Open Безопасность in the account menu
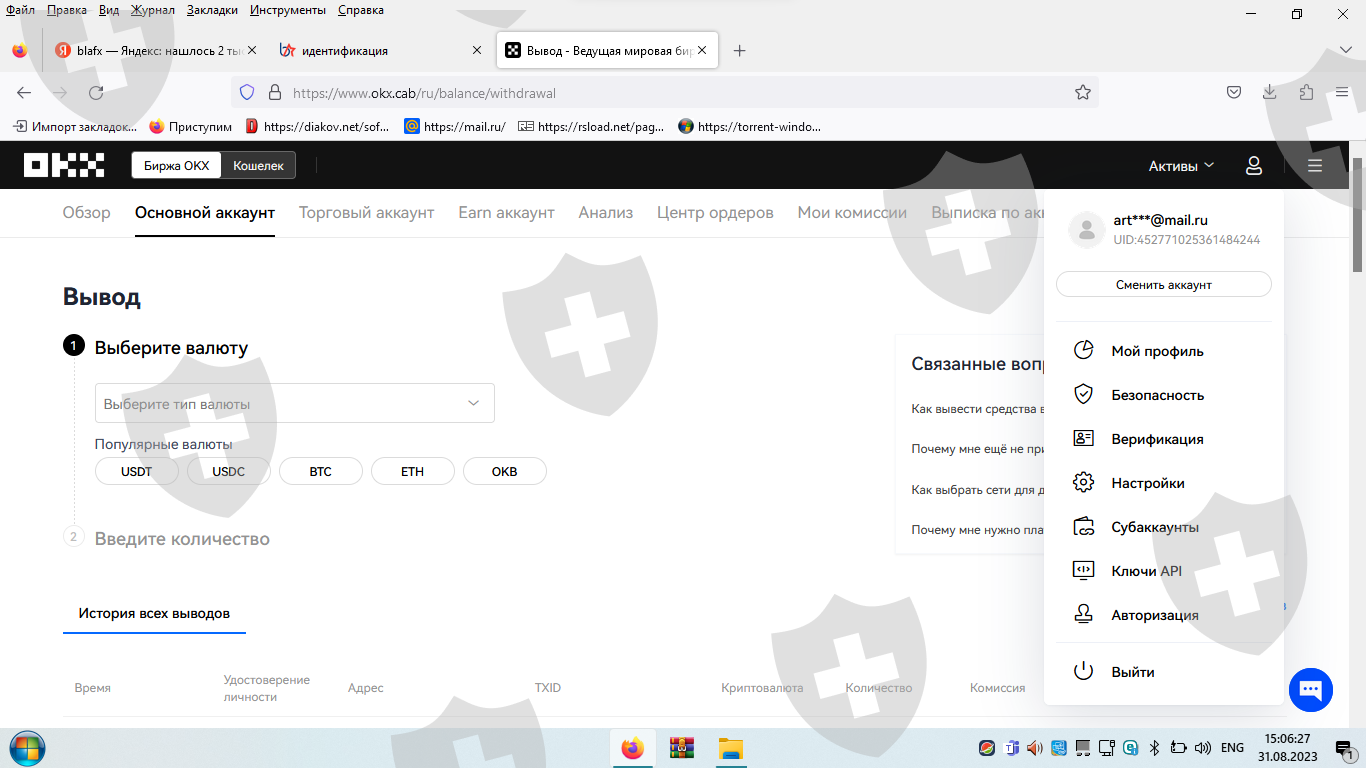1366x768 pixels. pos(1164,395)
